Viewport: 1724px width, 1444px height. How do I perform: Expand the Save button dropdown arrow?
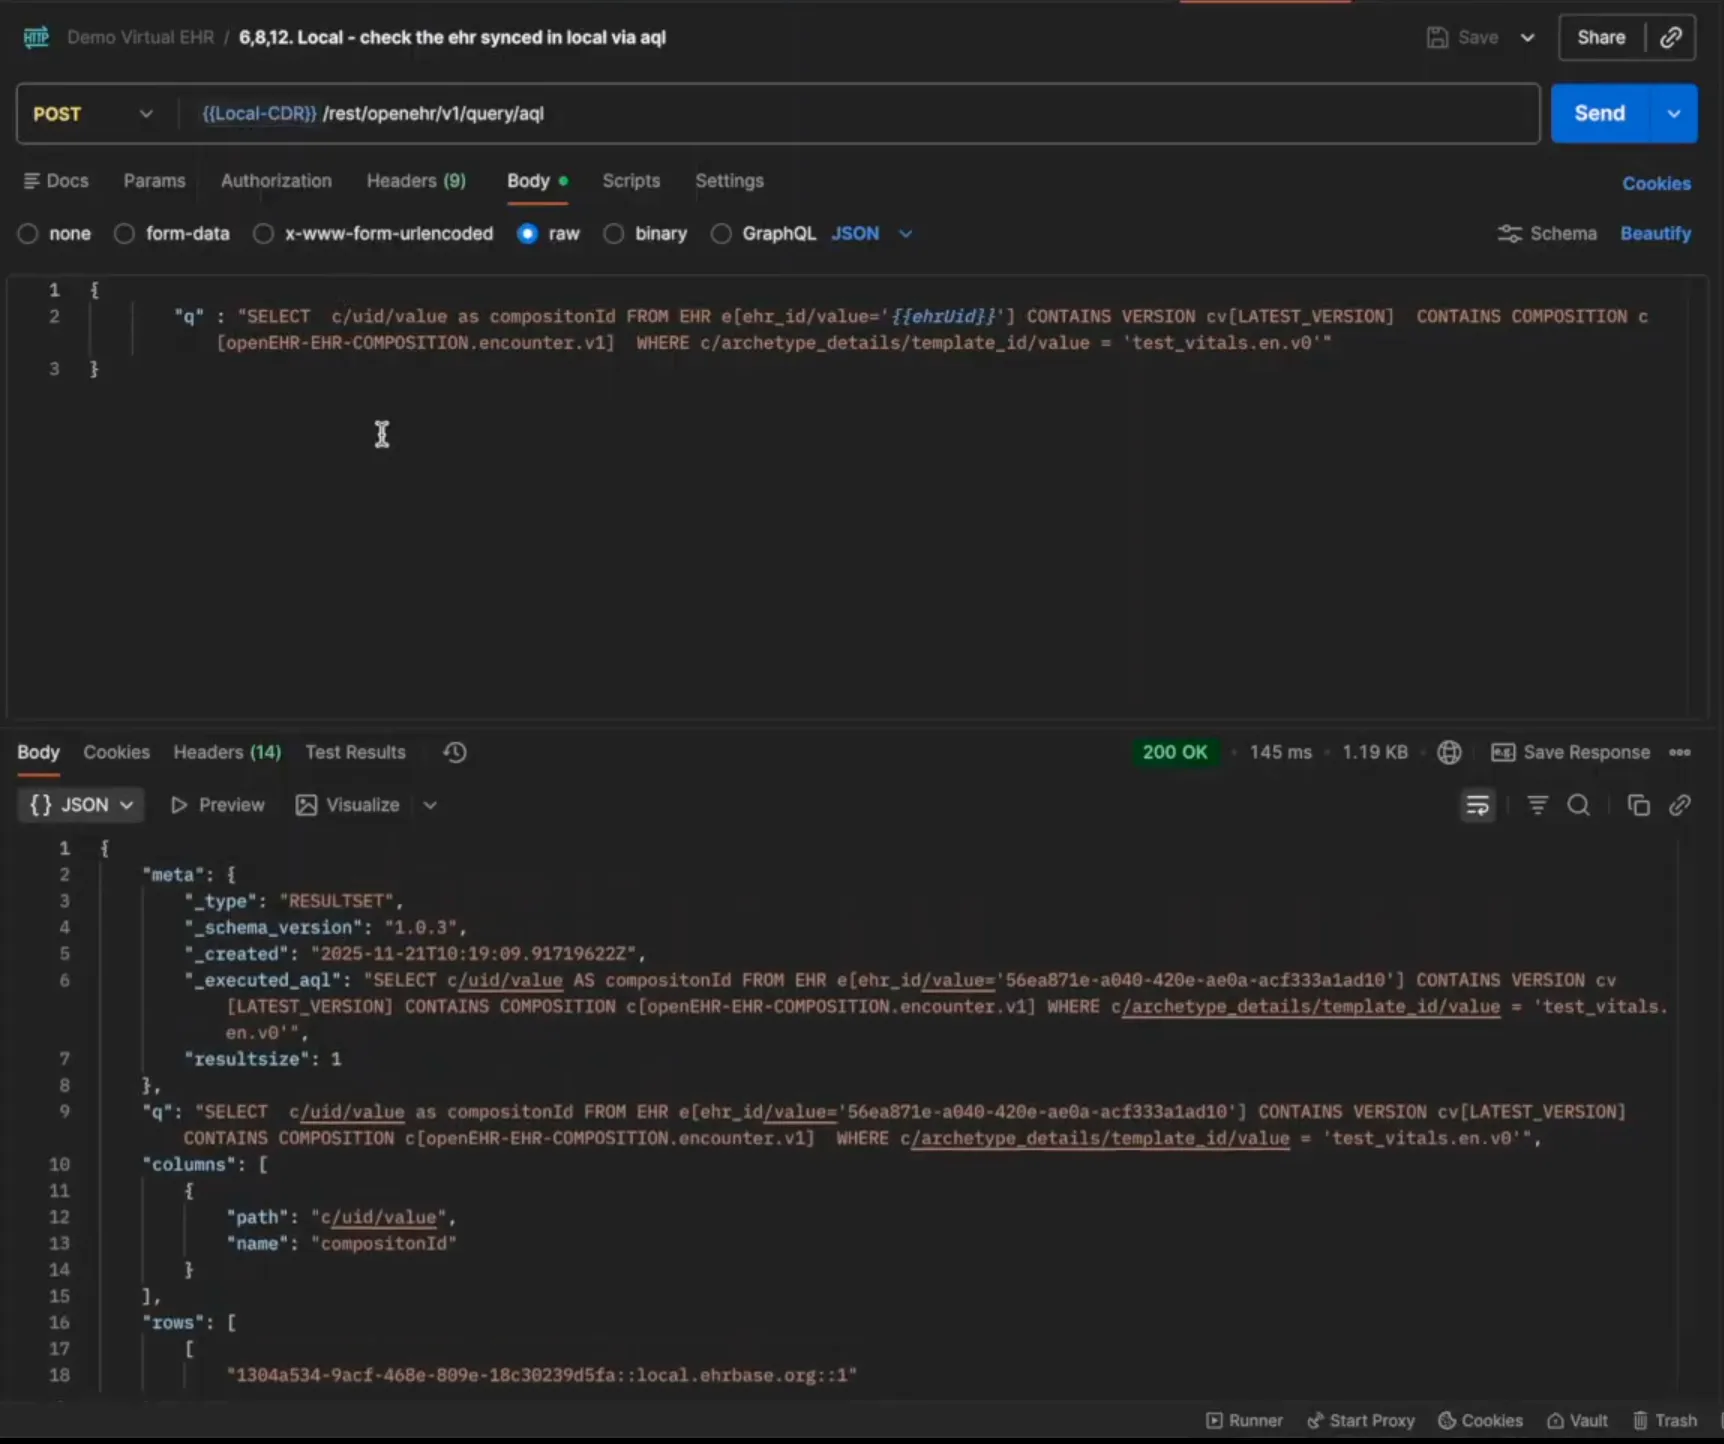tap(1528, 37)
